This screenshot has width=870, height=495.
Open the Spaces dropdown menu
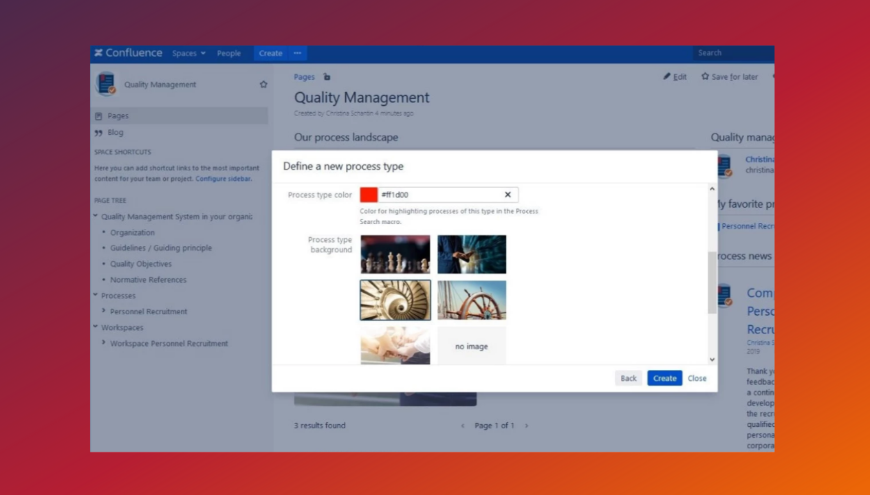pos(188,53)
